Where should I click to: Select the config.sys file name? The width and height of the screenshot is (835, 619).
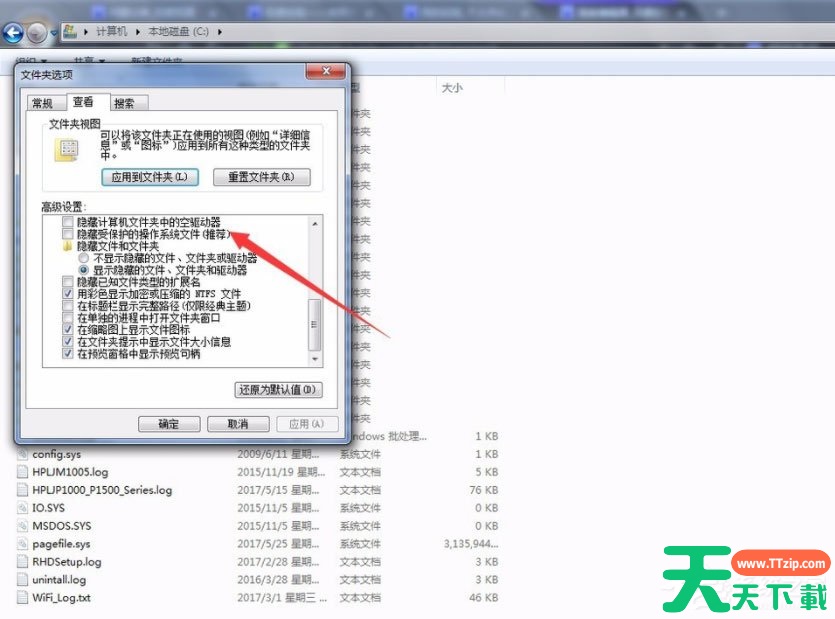[56, 454]
